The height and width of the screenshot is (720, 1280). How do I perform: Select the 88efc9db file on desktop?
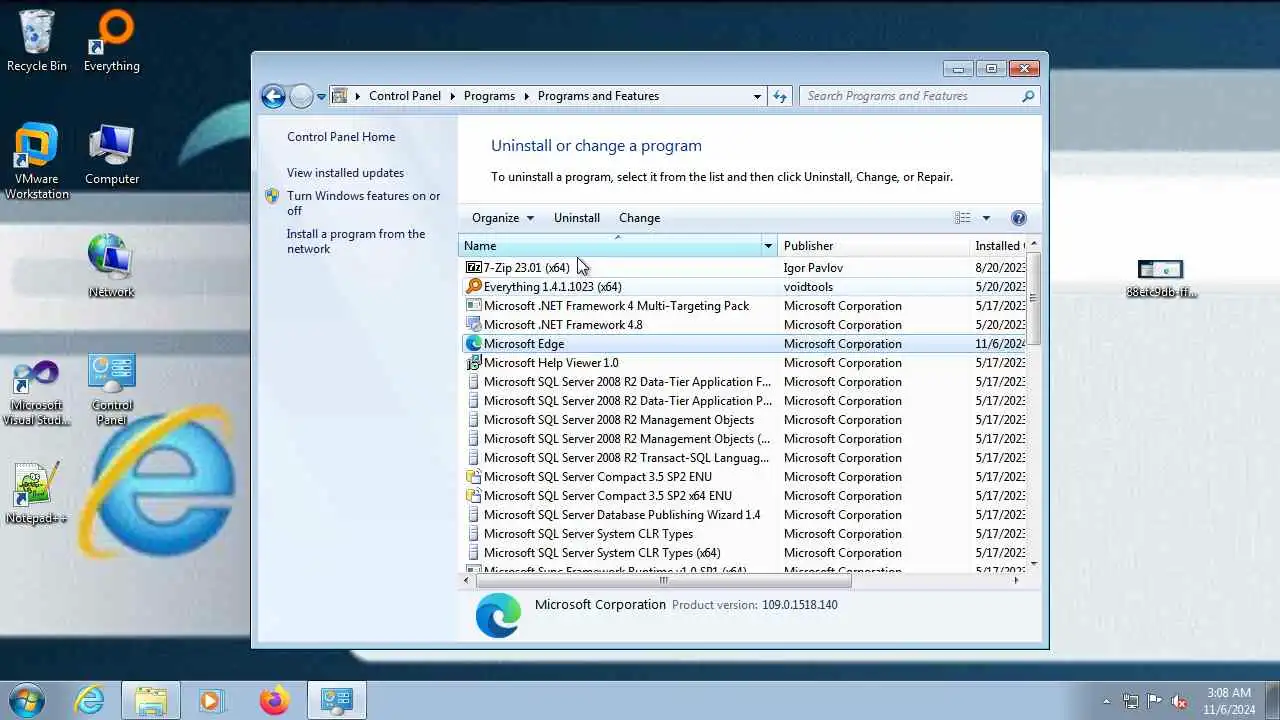(x=1160, y=279)
